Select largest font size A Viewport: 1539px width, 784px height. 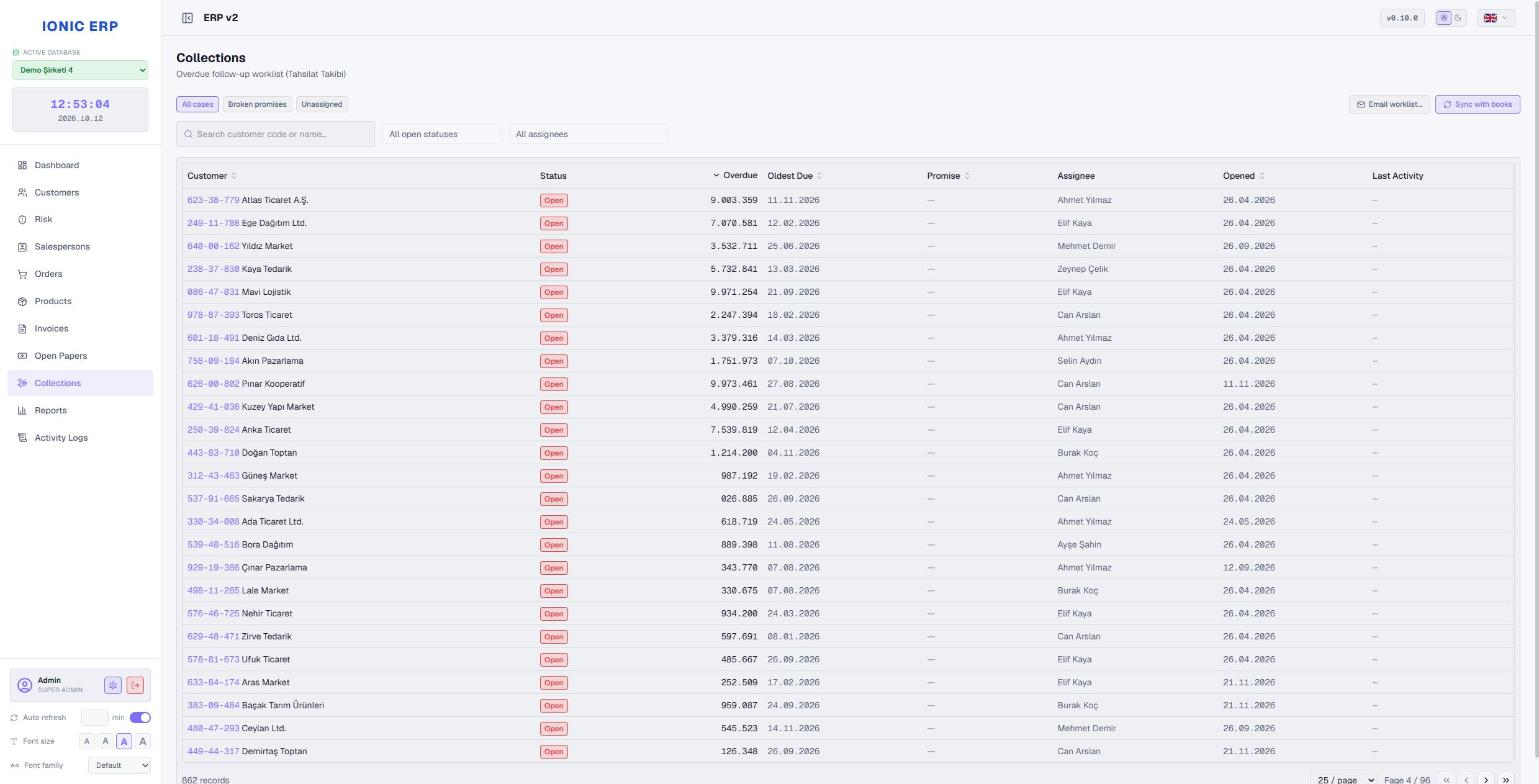143,741
